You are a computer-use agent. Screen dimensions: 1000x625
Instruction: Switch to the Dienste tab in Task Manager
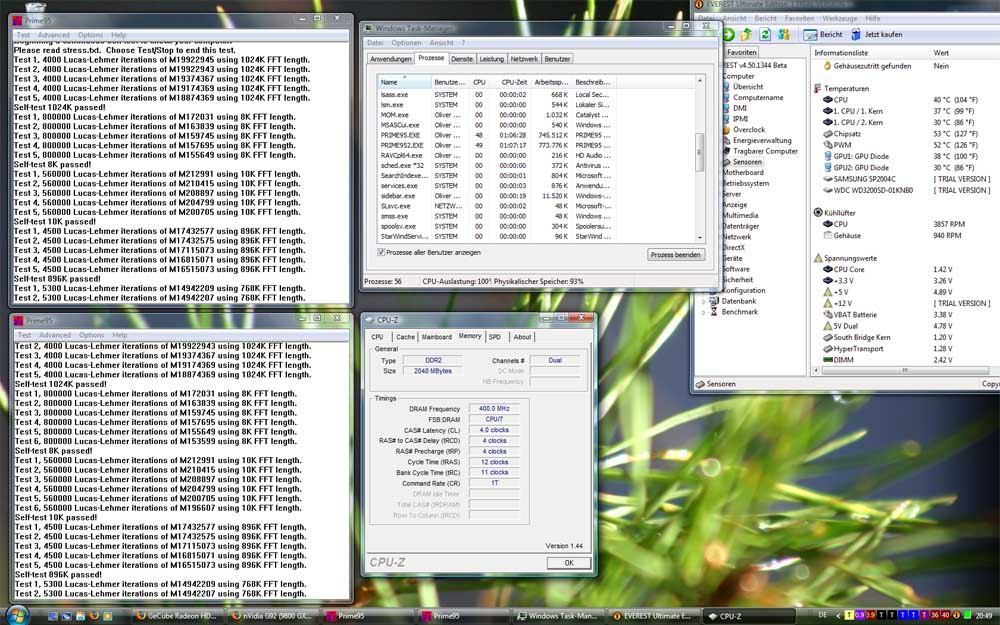(462, 59)
